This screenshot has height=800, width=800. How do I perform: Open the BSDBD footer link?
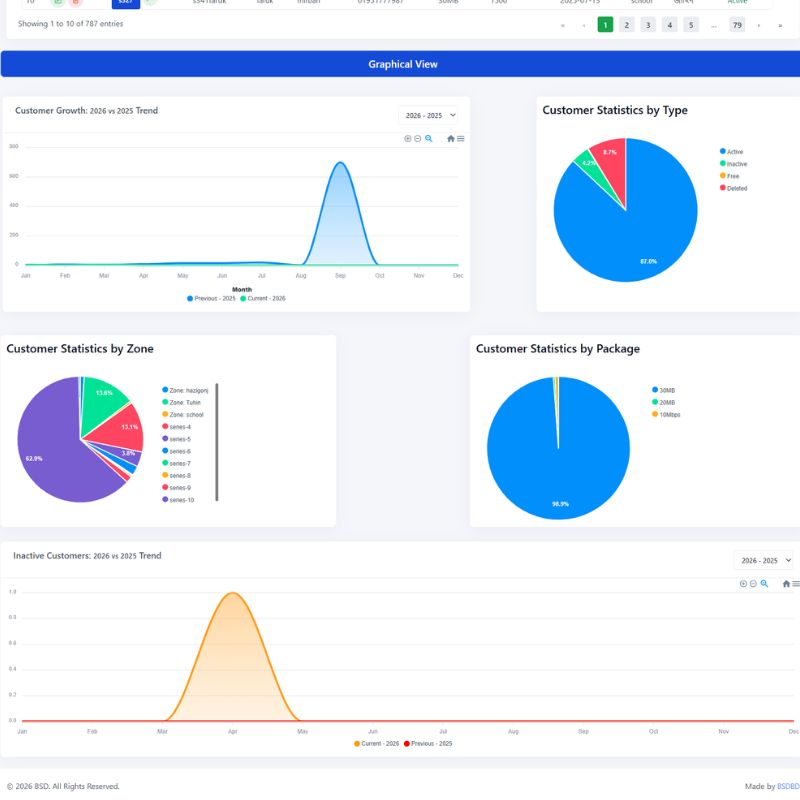(x=788, y=787)
